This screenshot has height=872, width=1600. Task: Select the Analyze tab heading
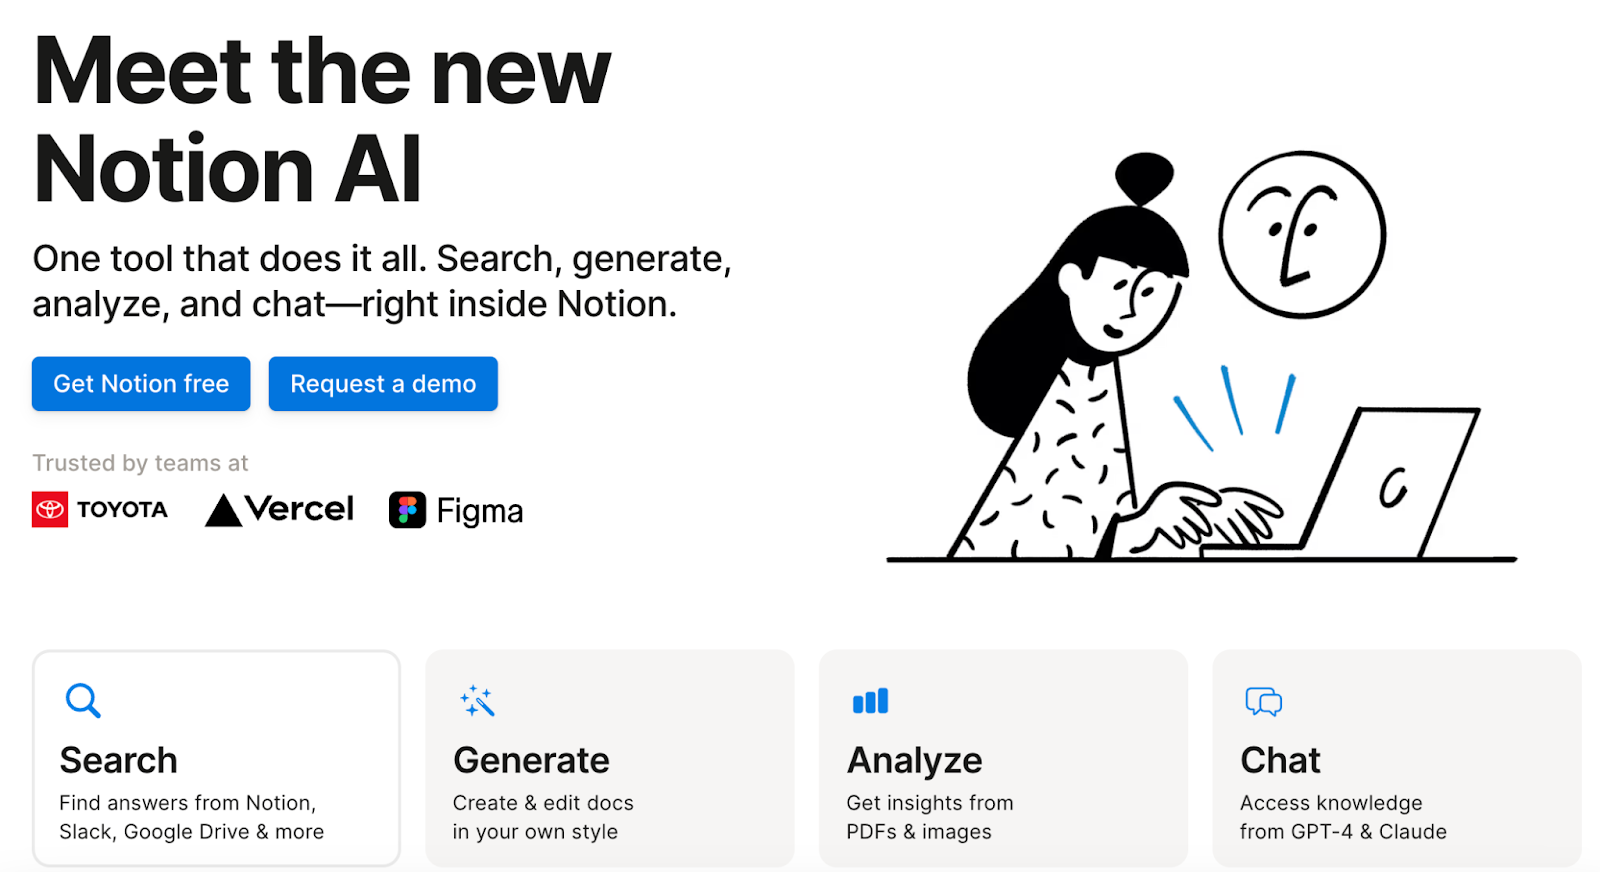pyautogui.click(x=914, y=761)
